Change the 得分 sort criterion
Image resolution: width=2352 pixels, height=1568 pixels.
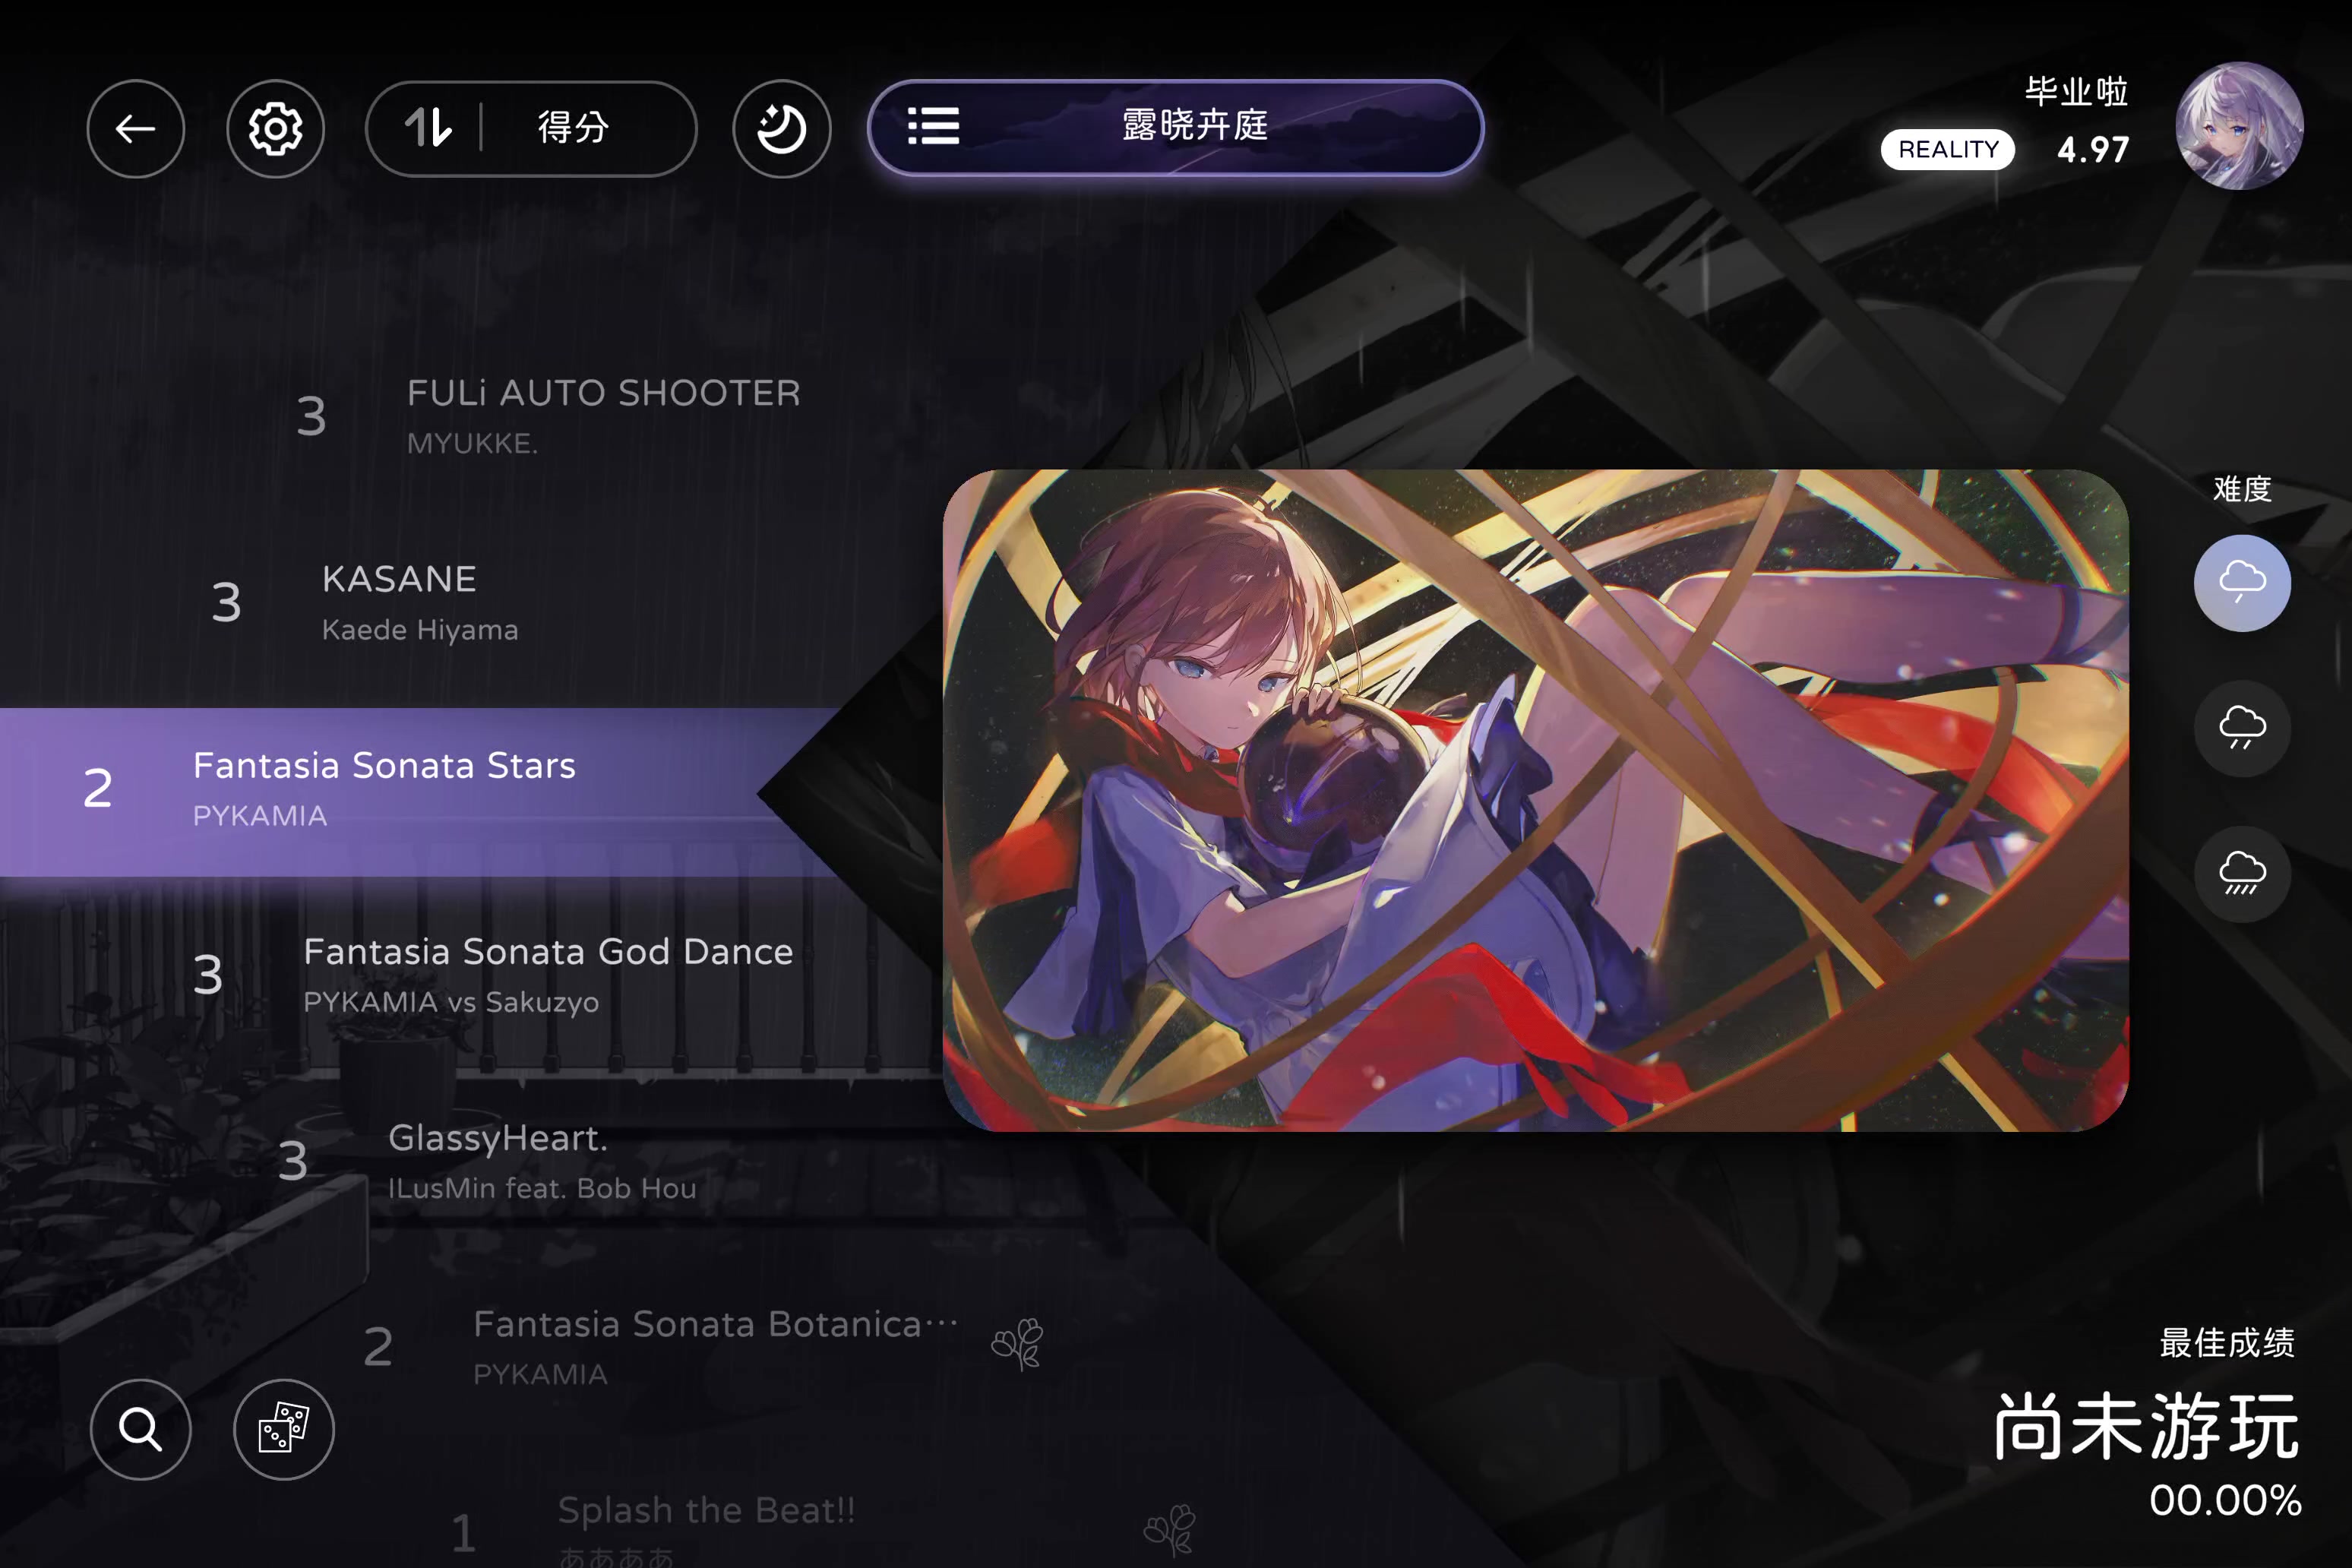pyautogui.click(x=574, y=128)
